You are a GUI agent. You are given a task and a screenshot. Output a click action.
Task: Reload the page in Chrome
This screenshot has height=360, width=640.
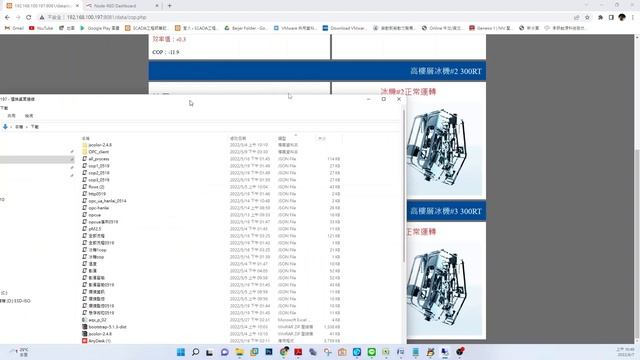point(29,17)
